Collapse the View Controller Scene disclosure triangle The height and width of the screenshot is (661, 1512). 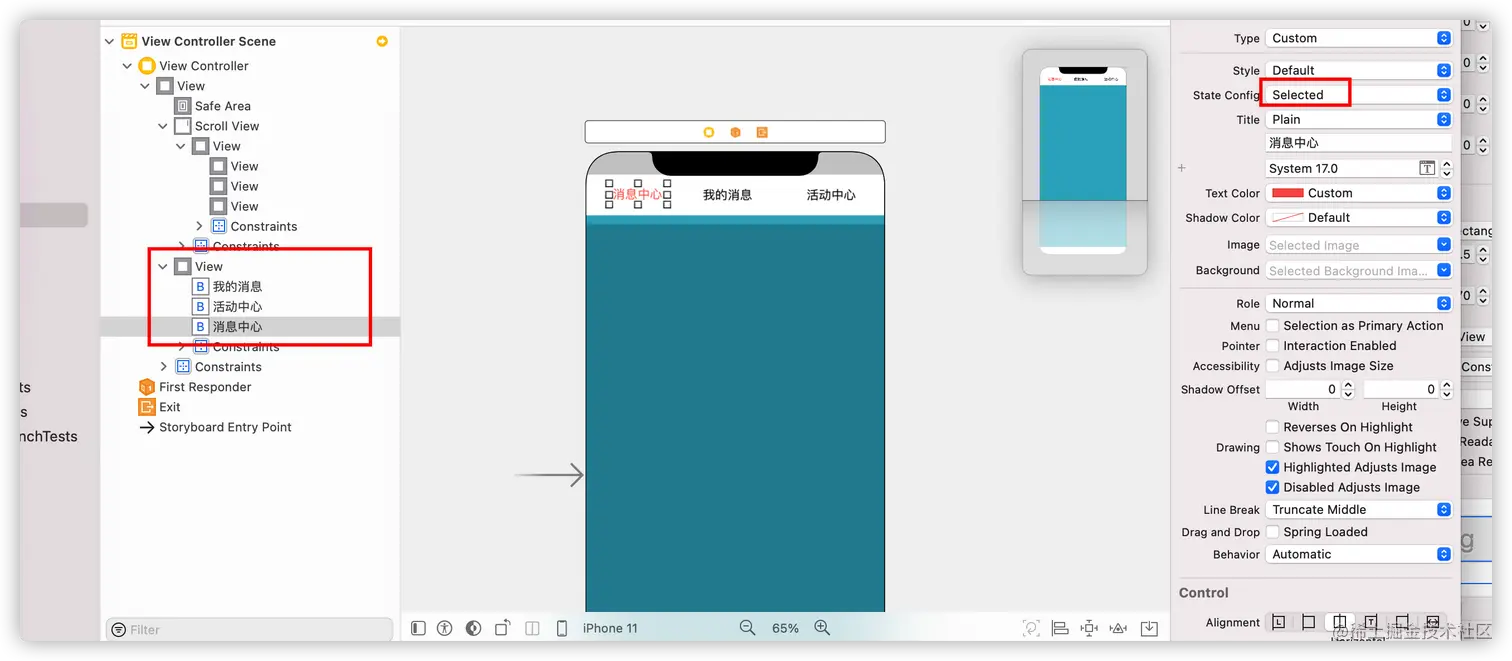click(x=109, y=41)
